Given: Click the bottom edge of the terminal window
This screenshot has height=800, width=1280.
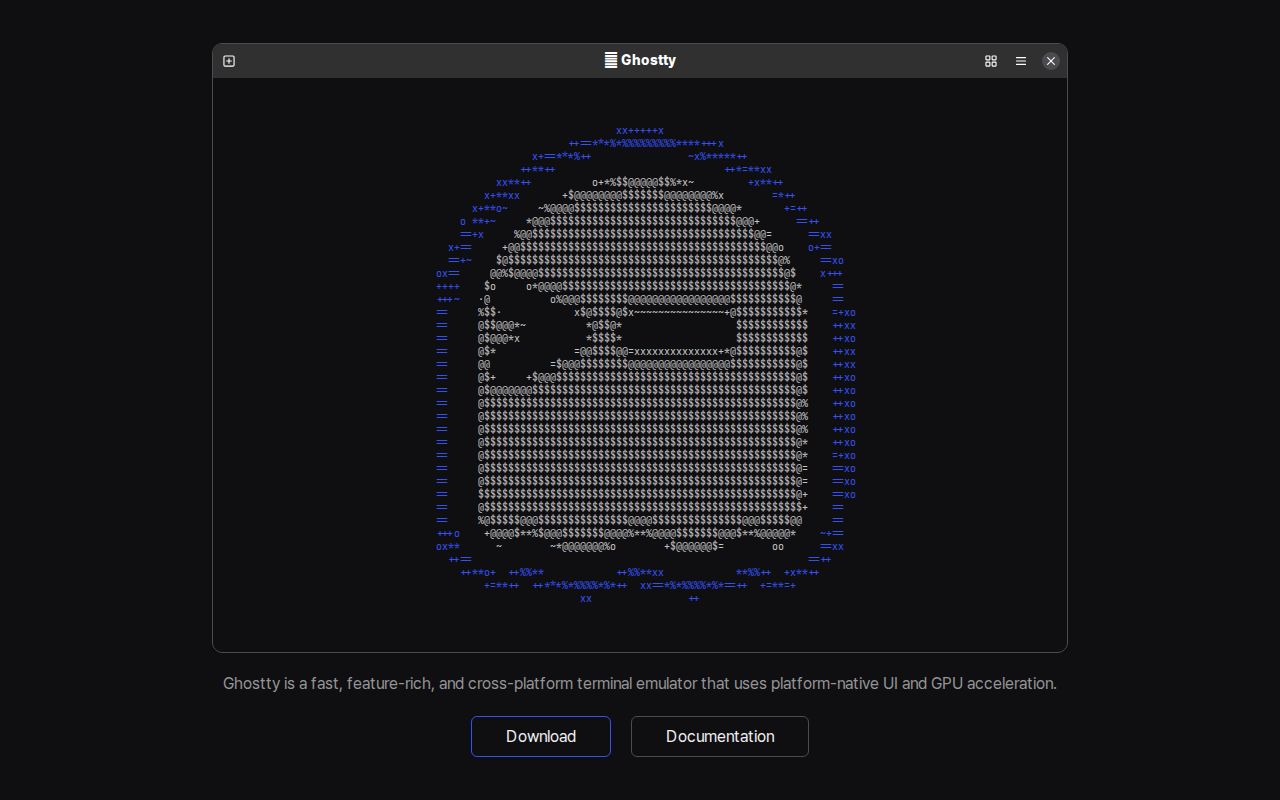Looking at the screenshot, I should pos(640,648).
